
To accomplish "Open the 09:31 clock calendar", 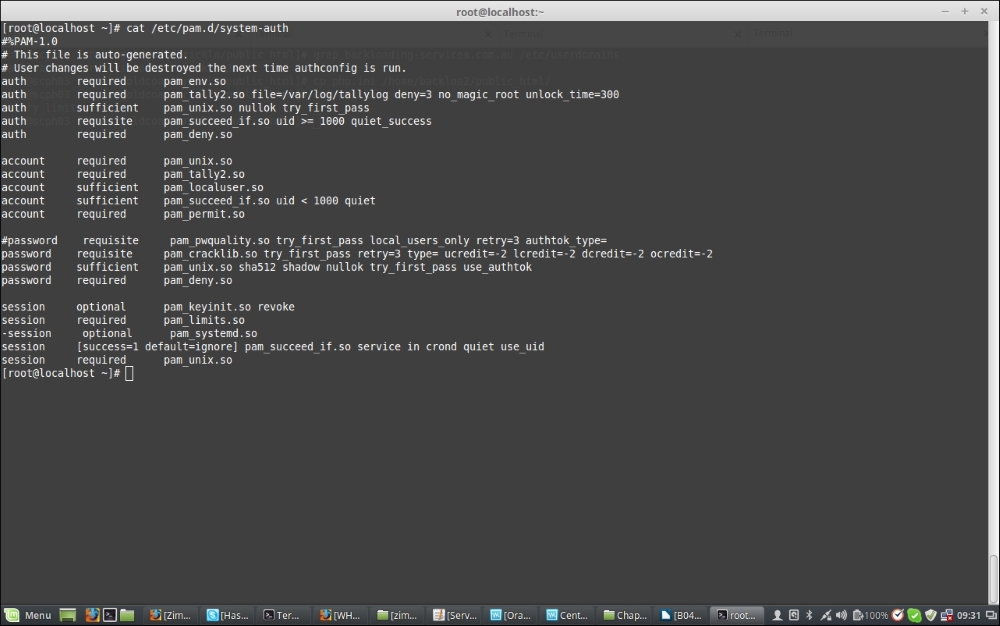I will point(968,615).
